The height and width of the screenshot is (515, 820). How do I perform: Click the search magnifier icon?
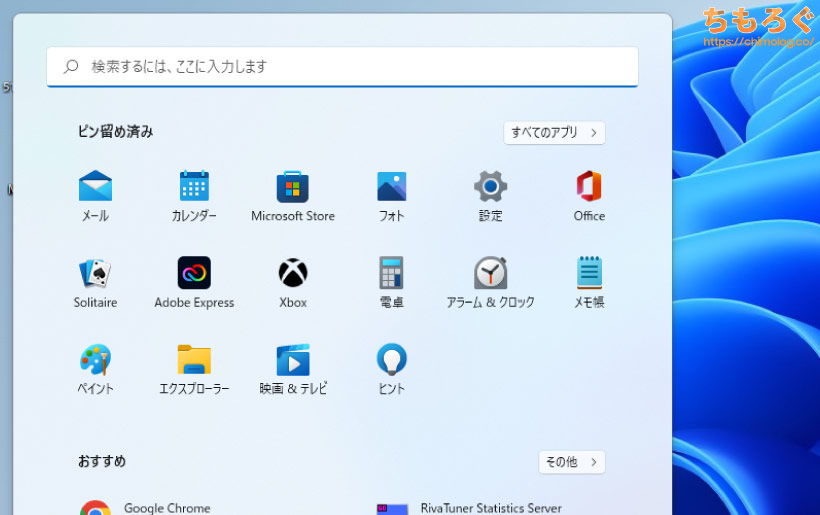click(71, 66)
